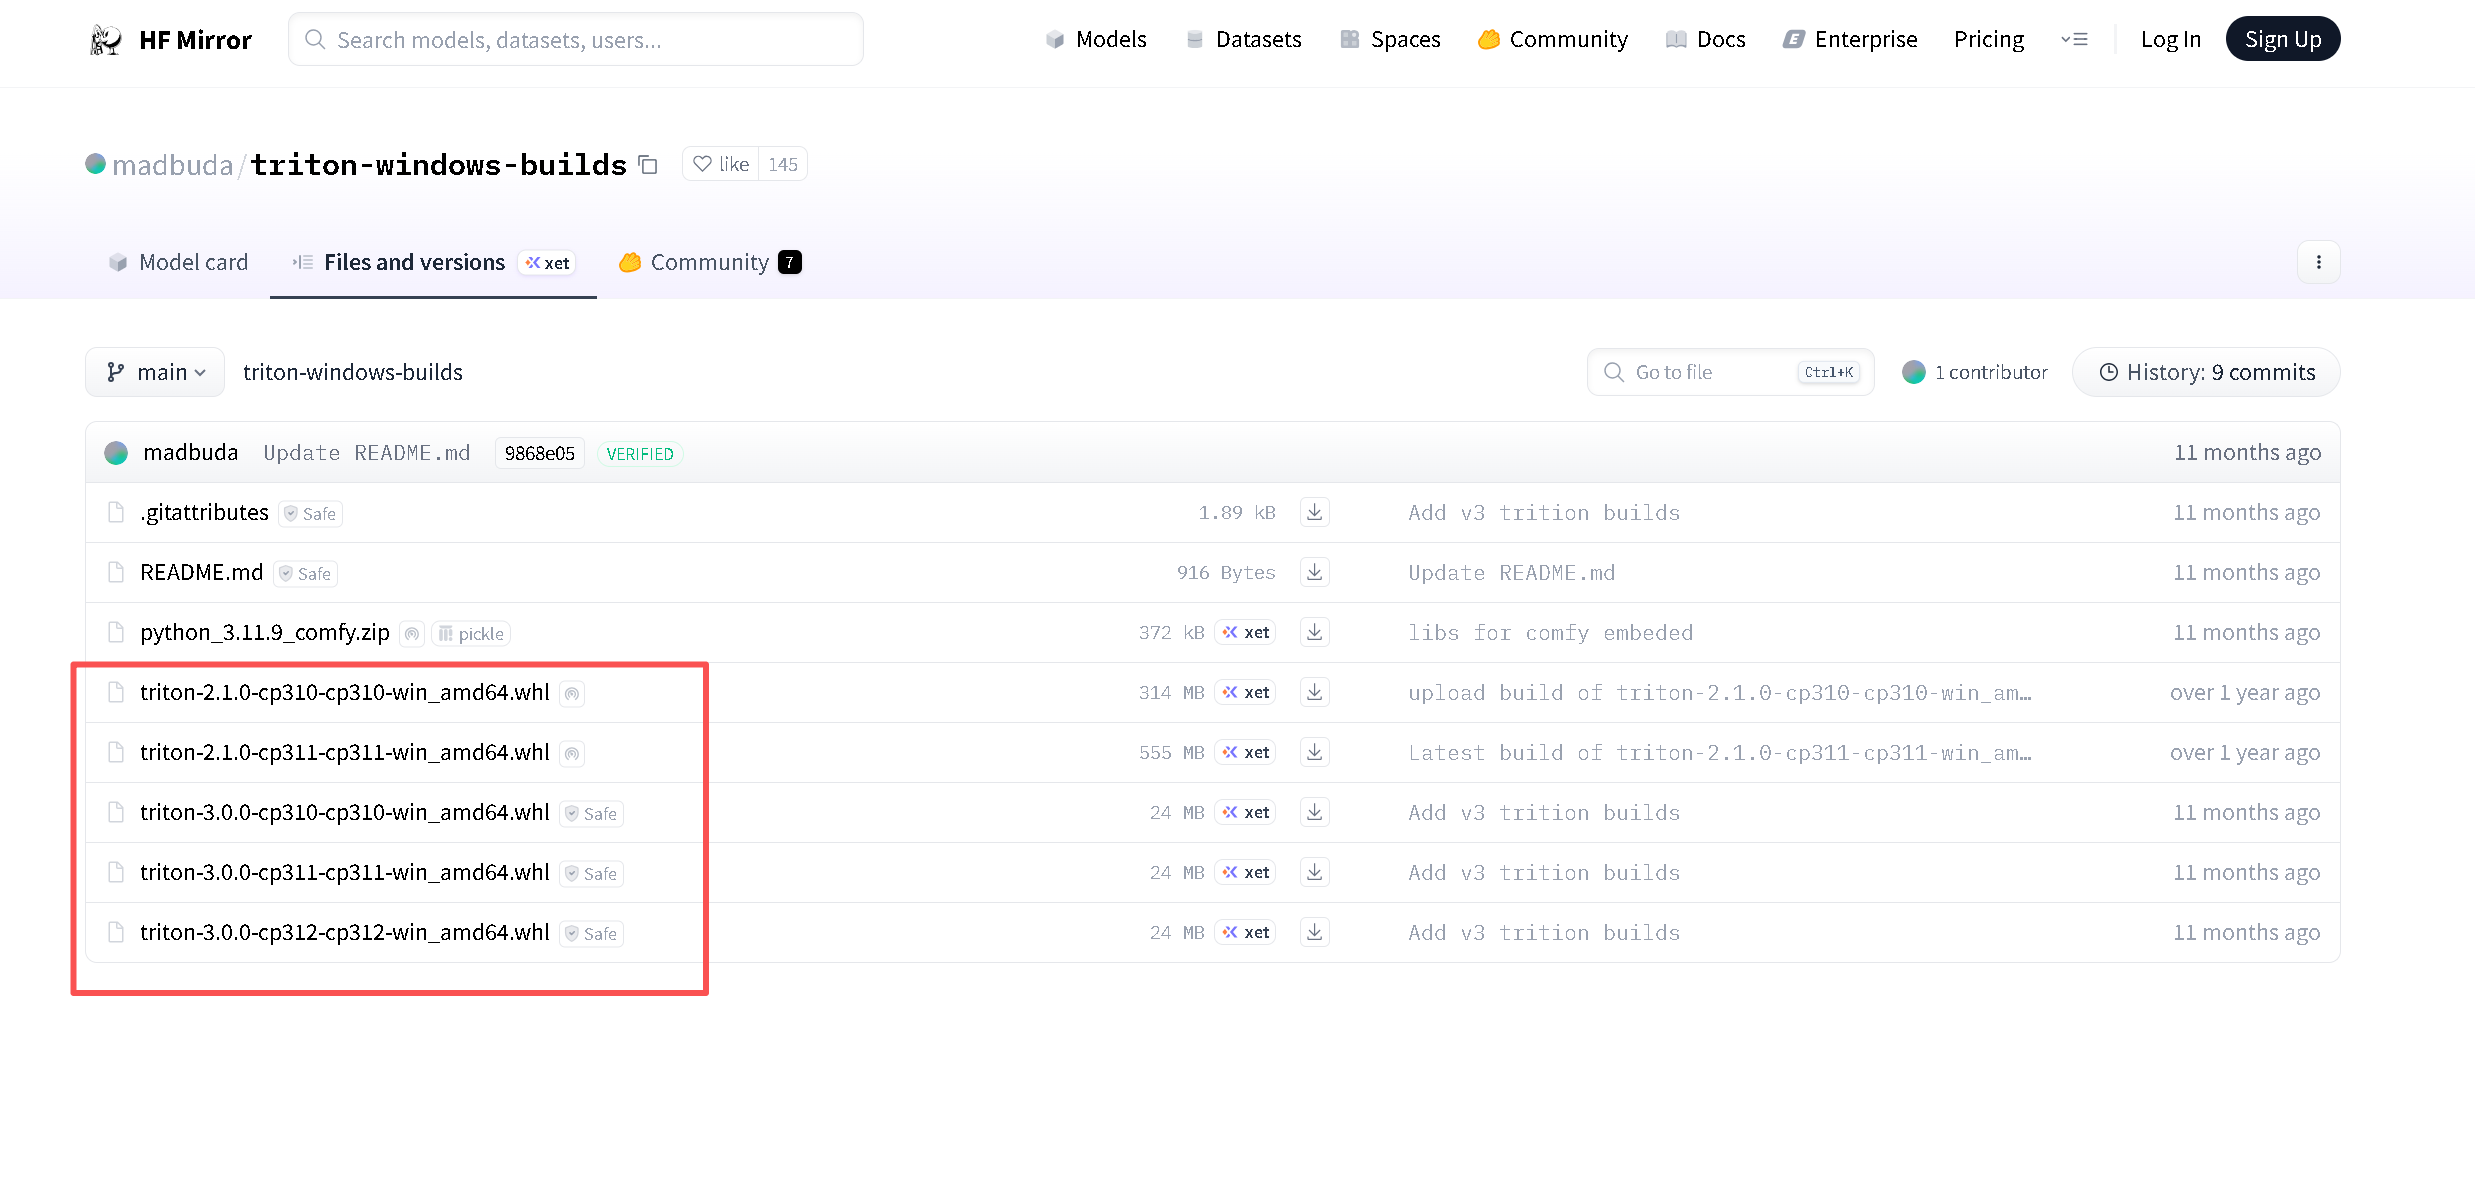The width and height of the screenshot is (2475, 1179).
Task: Go to Spaces in top navigation
Action: 1390,39
